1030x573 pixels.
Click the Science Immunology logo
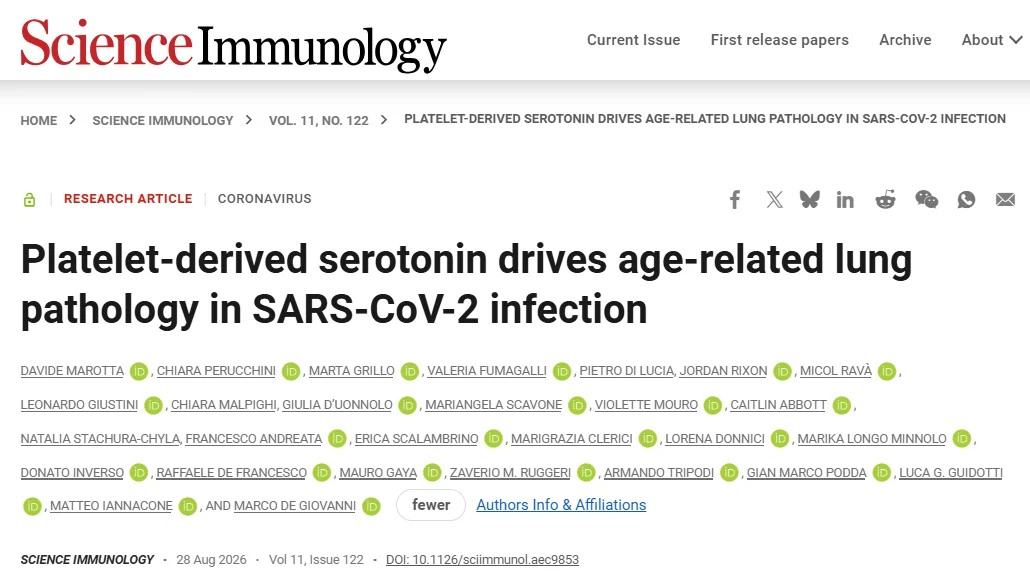pyautogui.click(x=234, y=44)
